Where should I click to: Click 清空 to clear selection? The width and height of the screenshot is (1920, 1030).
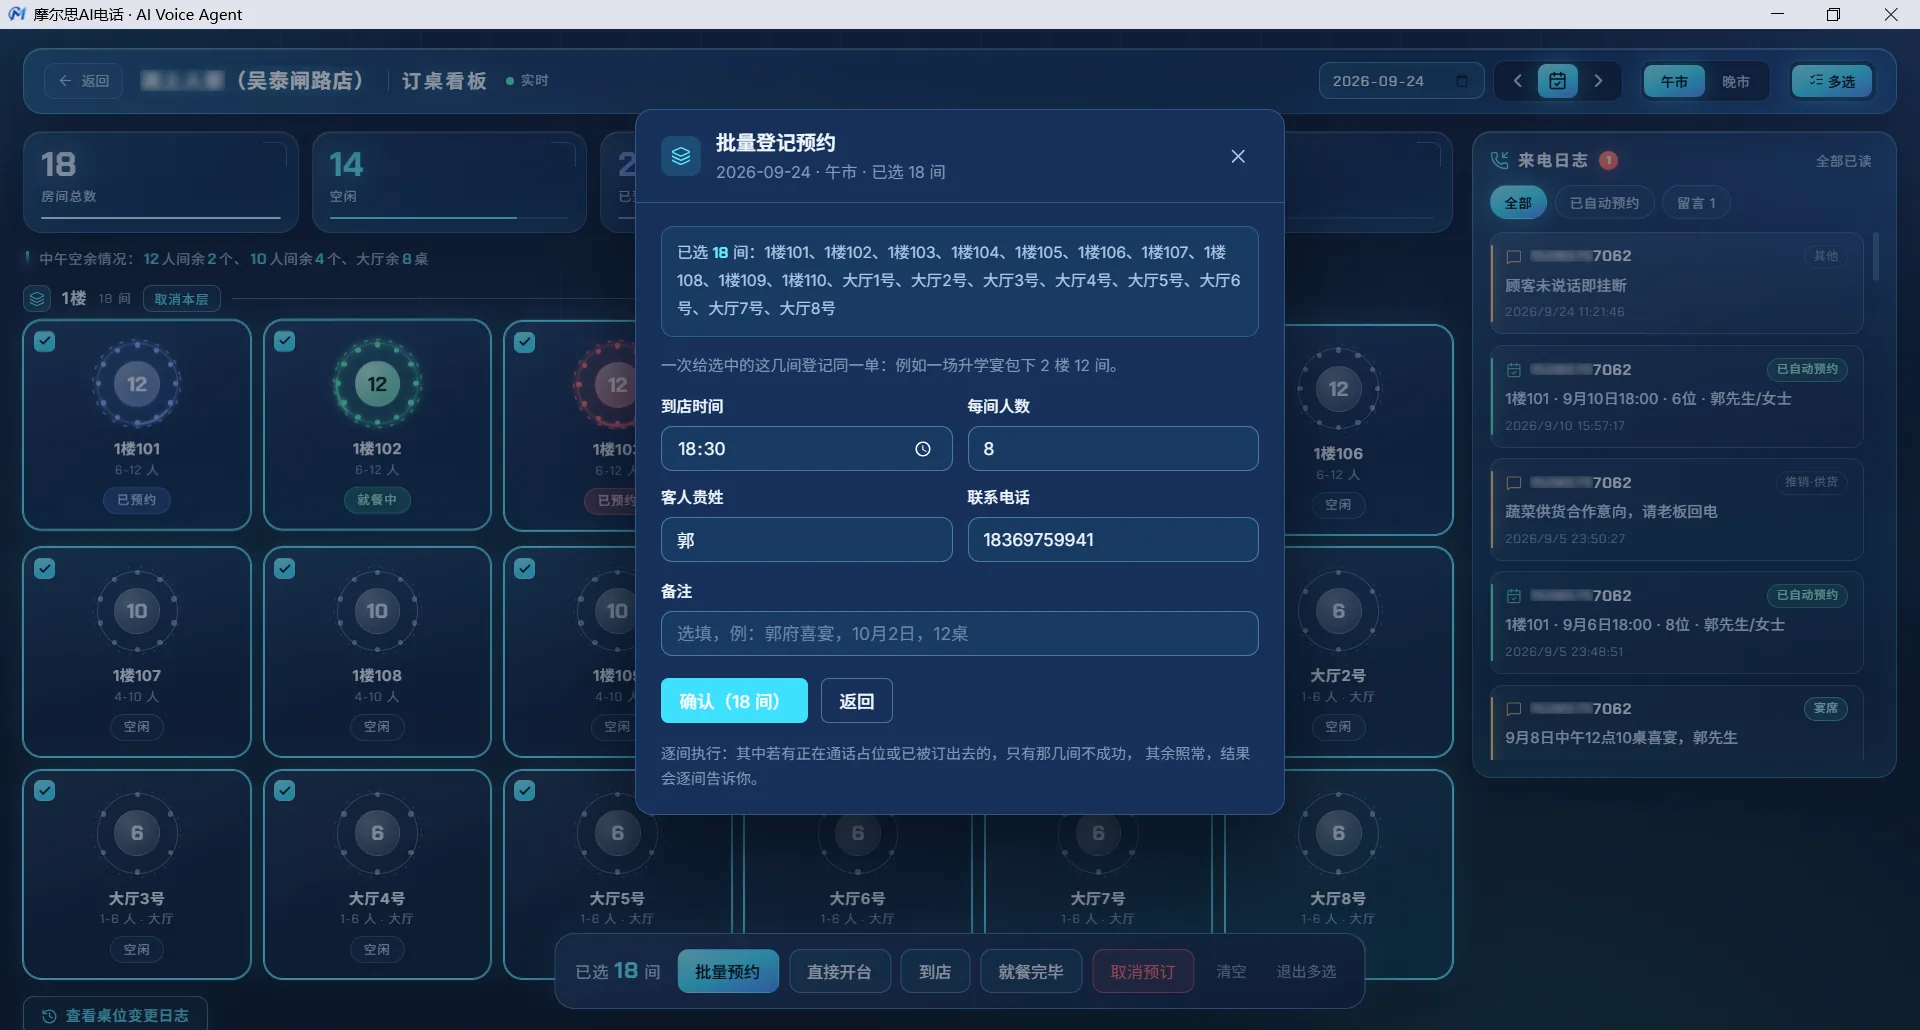1231,971
